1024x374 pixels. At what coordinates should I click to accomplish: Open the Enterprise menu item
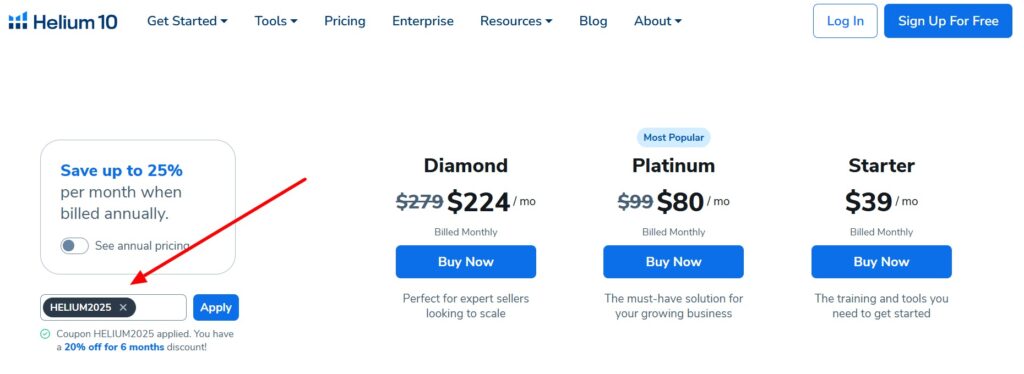click(x=423, y=21)
